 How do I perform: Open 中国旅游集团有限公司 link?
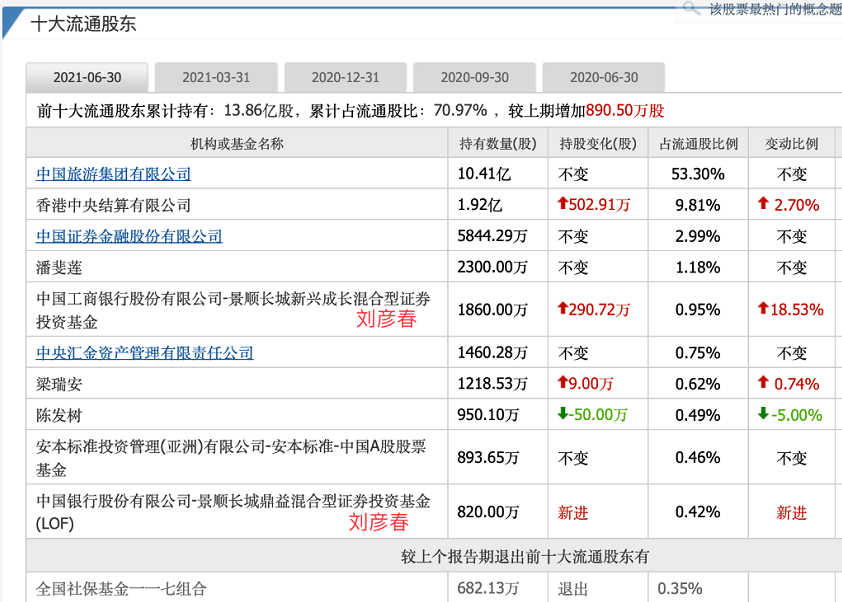pos(113,174)
